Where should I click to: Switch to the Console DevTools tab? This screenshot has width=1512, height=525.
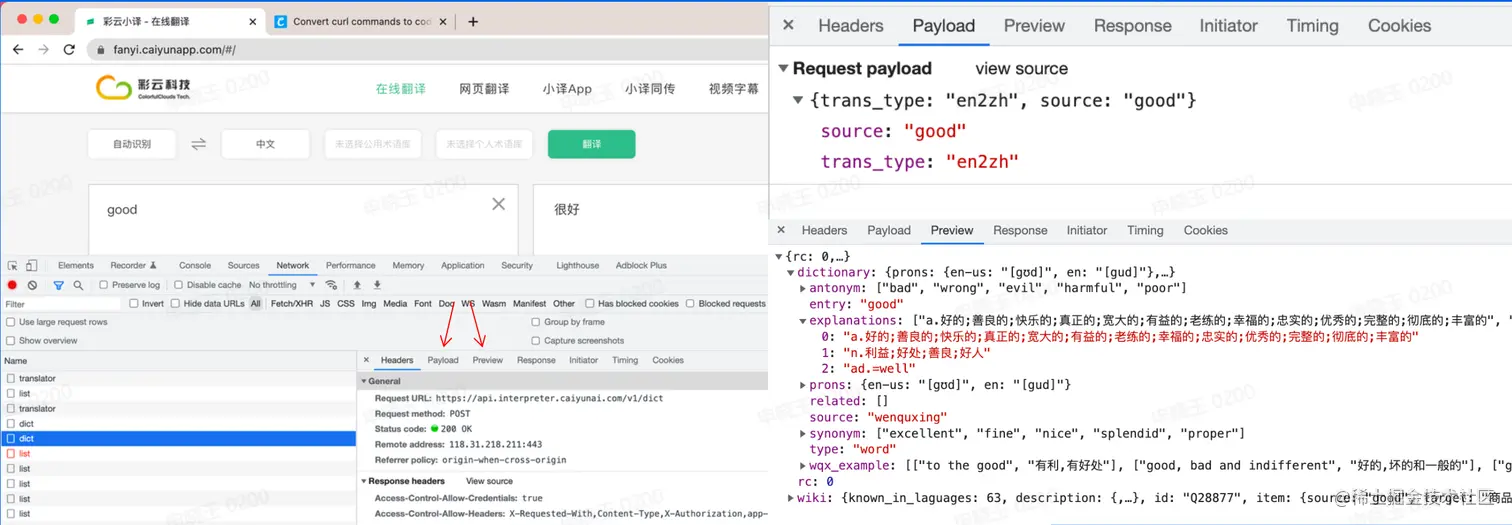tap(195, 266)
